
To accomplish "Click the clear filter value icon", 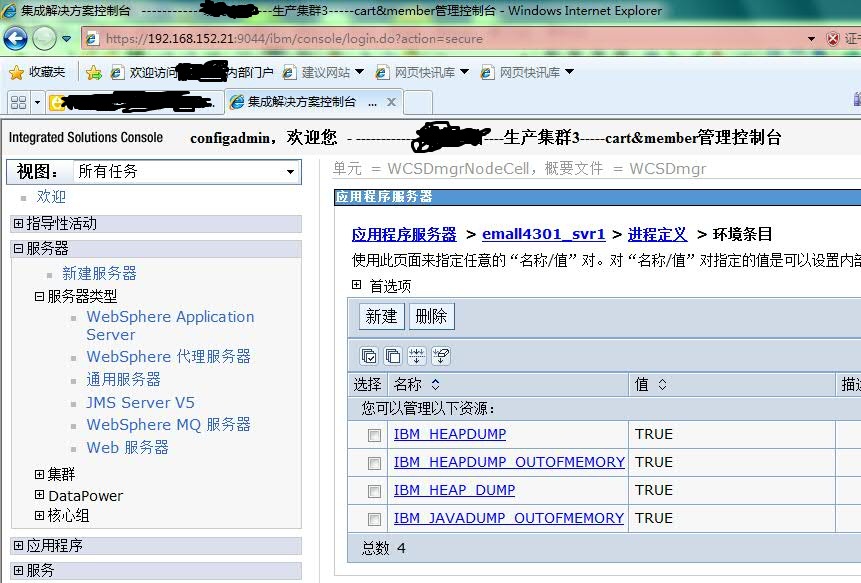I will [441, 356].
